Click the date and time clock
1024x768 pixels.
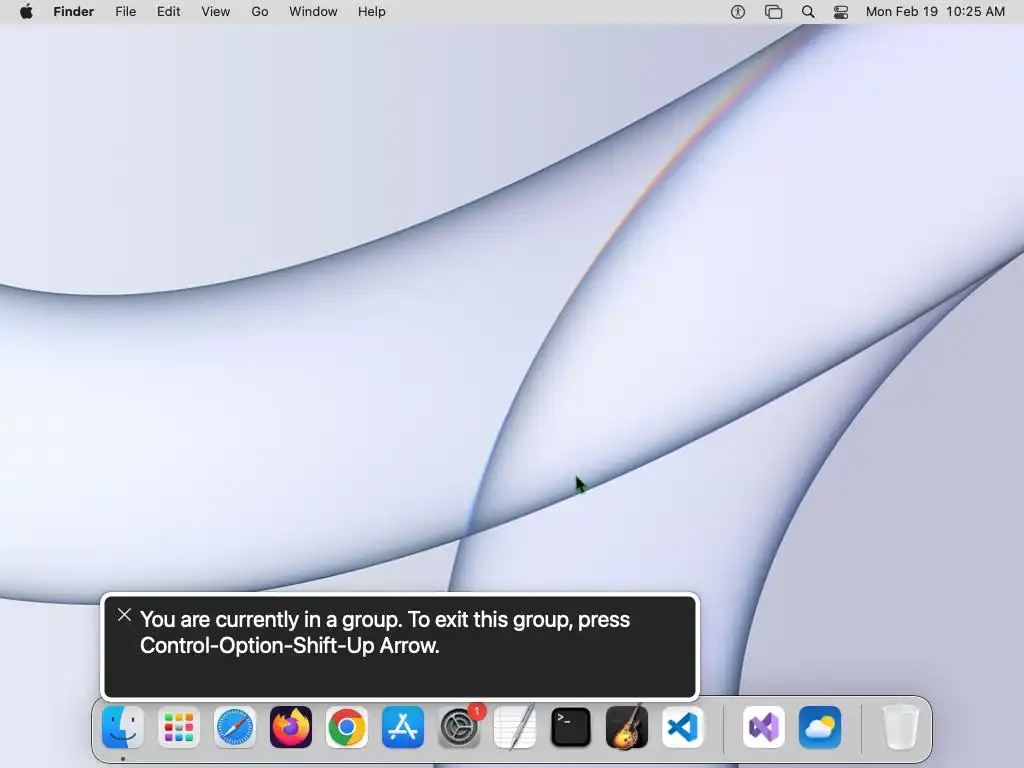point(935,12)
